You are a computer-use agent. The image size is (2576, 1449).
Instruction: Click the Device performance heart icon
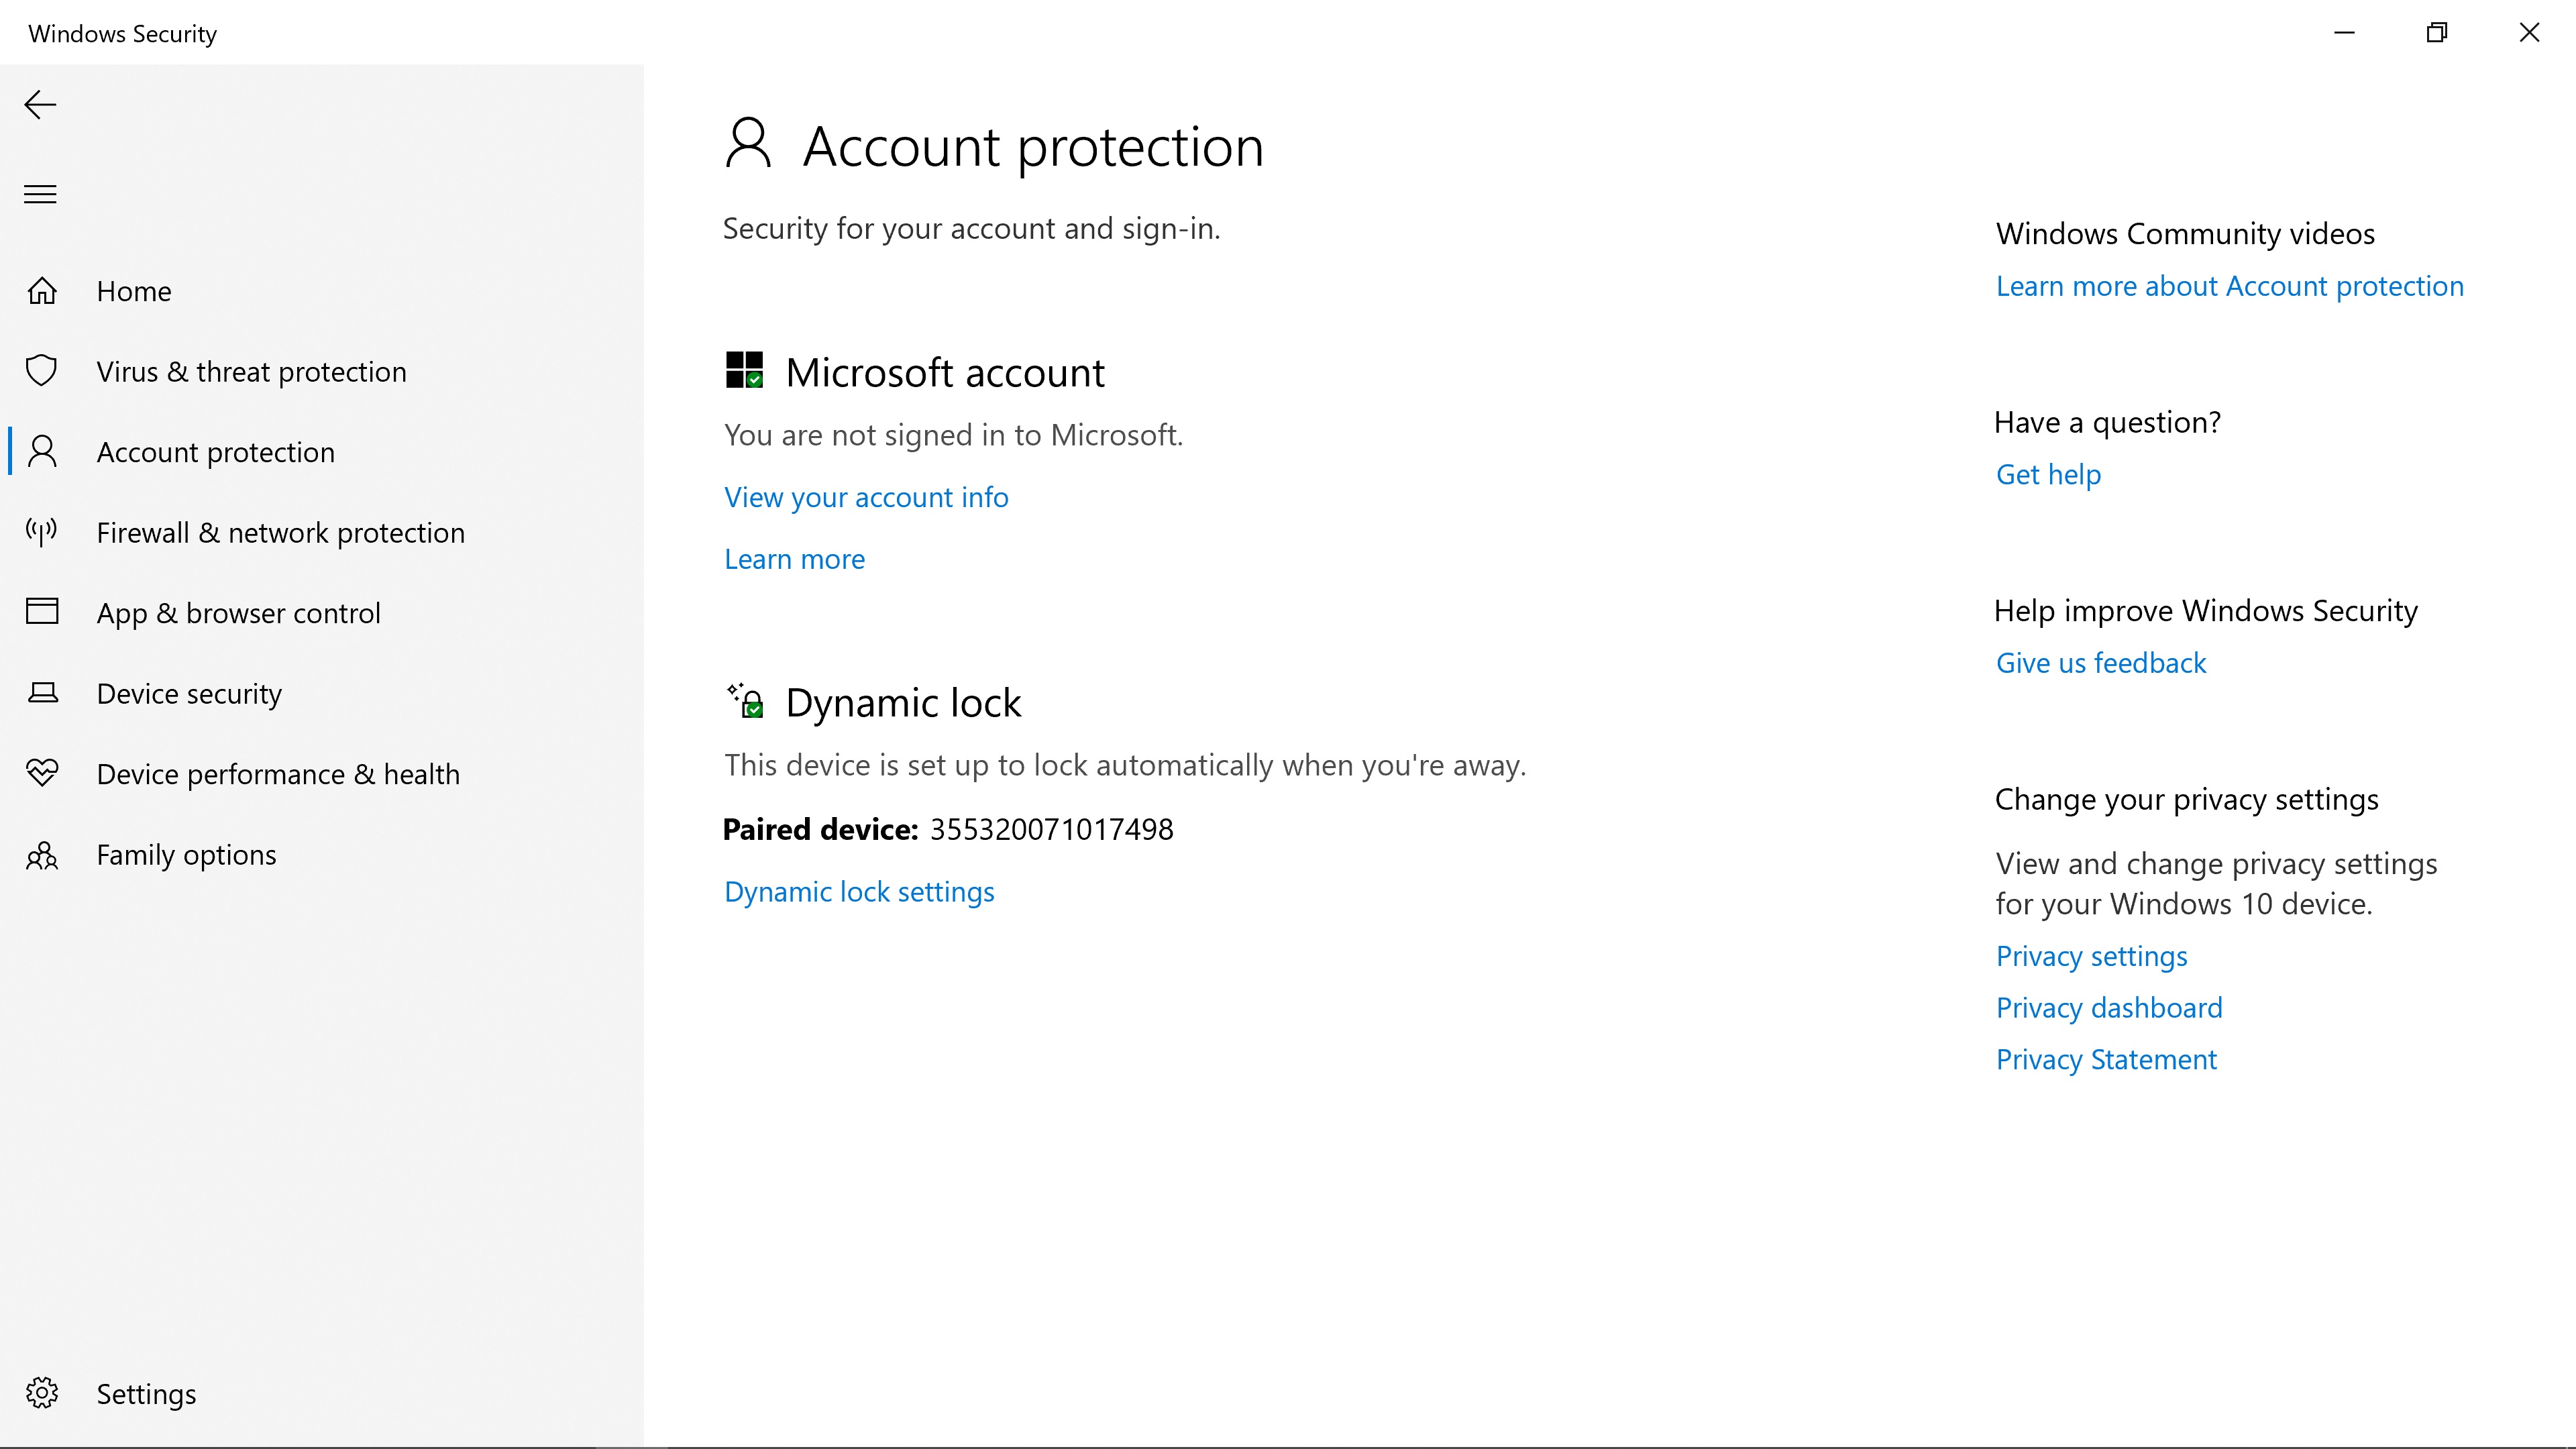click(42, 773)
